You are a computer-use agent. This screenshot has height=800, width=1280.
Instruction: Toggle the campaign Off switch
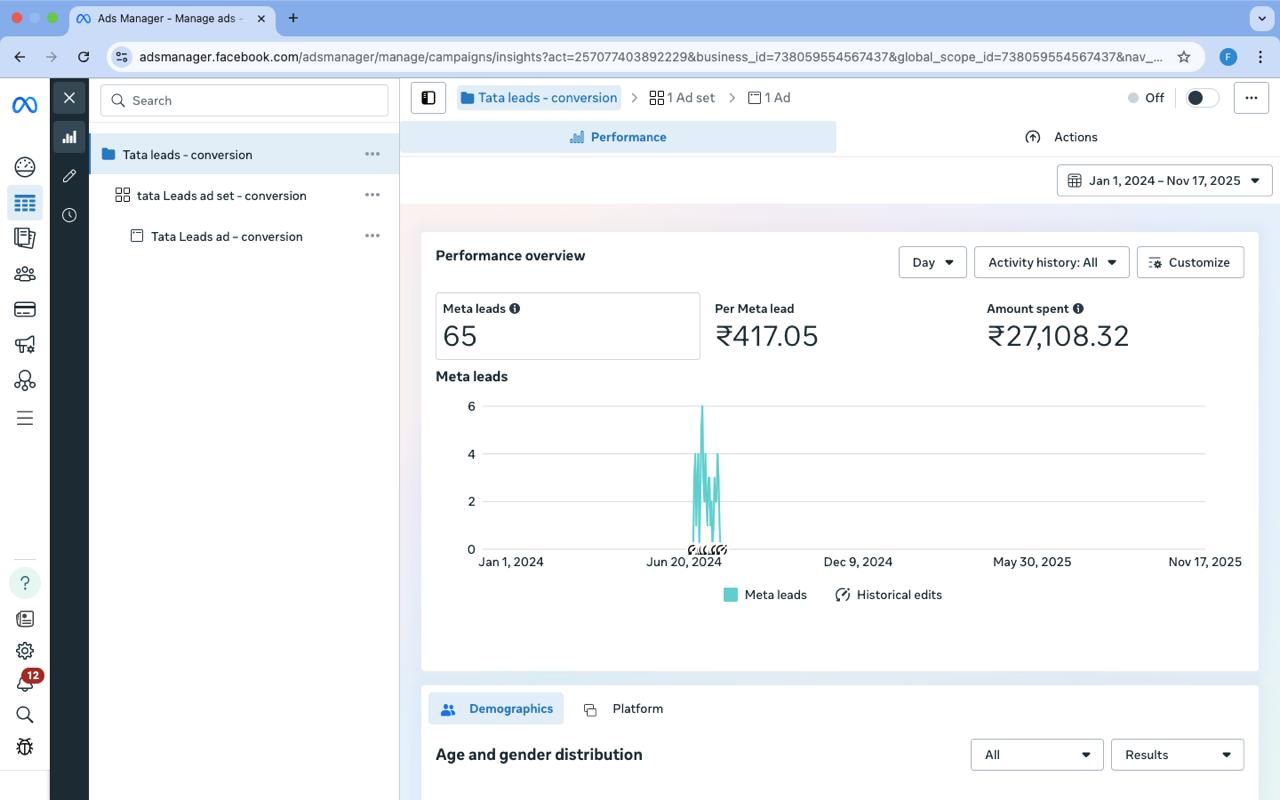[x=1201, y=98]
